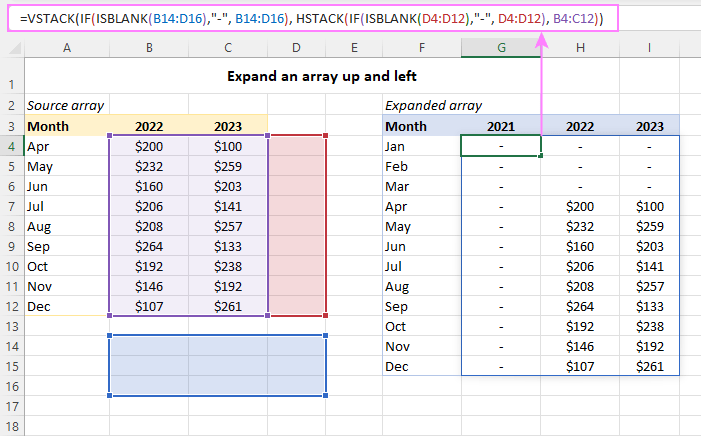Click the title "Expand an array up and left"
This screenshot has width=701, height=436.
[x=322, y=76]
